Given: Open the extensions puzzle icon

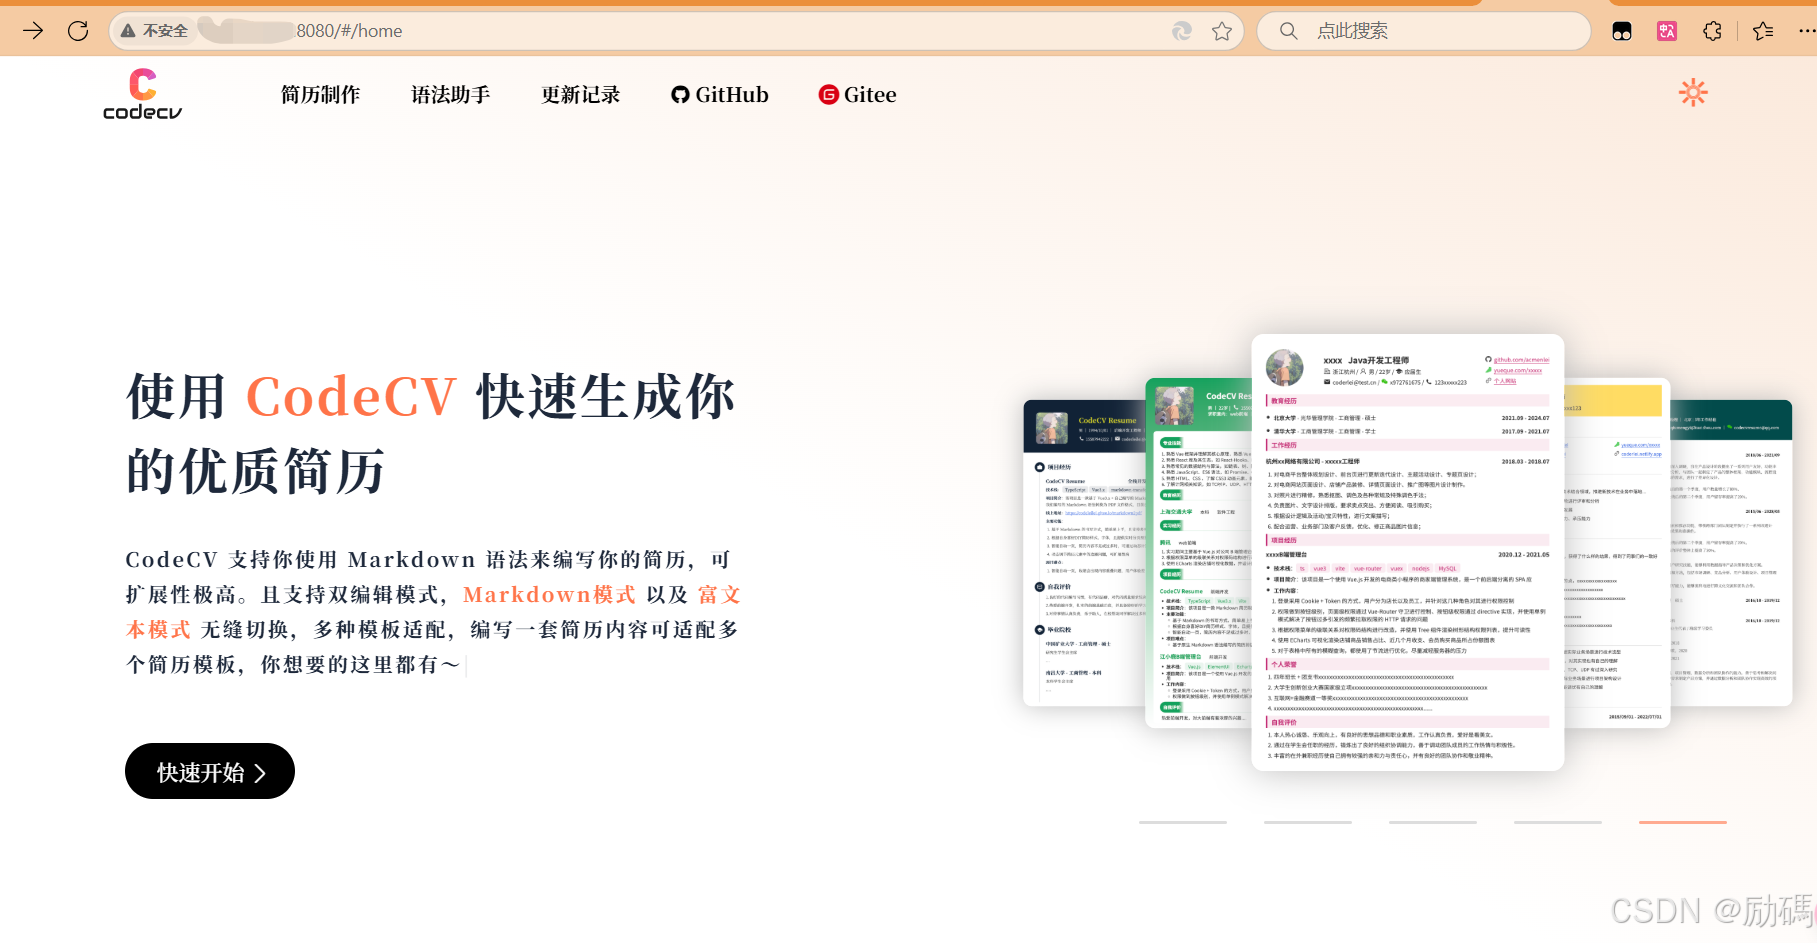Looking at the screenshot, I should click(1713, 31).
